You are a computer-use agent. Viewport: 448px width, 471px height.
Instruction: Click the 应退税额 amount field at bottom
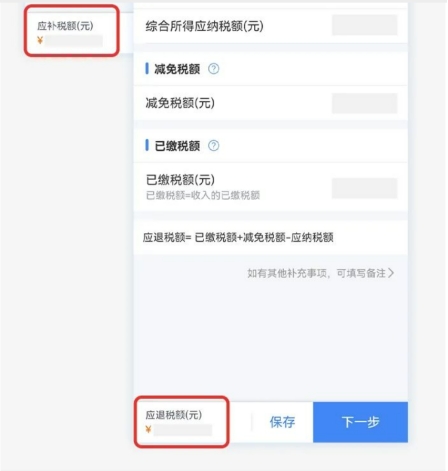(x=183, y=430)
